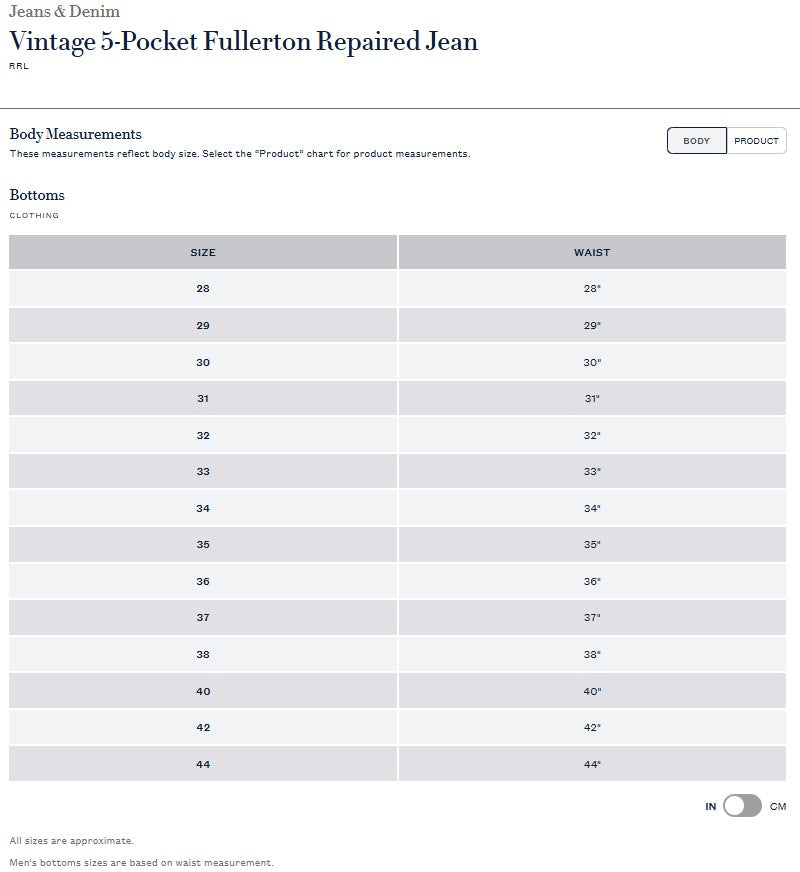This screenshot has width=800, height=872.
Task: Click the CM unit label
Action: 778,806
